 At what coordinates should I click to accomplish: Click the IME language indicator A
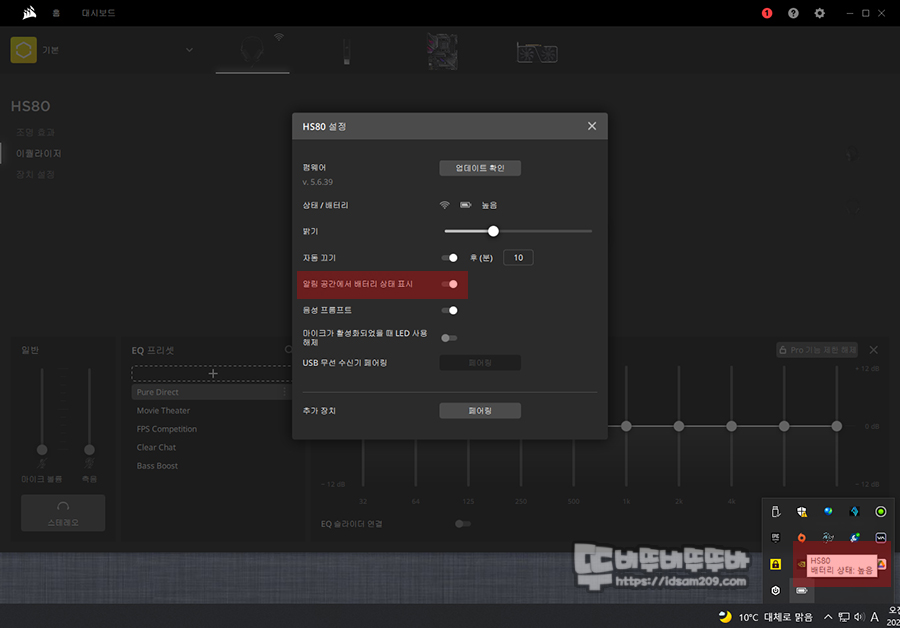click(x=874, y=617)
